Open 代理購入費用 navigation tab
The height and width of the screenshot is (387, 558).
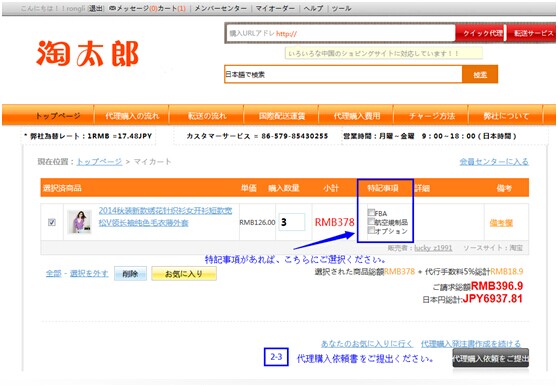357,115
